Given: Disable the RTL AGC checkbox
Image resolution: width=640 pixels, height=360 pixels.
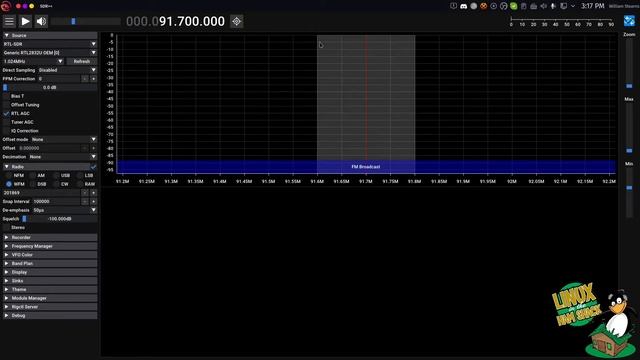Looking at the screenshot, I should (x=6, y=113).
